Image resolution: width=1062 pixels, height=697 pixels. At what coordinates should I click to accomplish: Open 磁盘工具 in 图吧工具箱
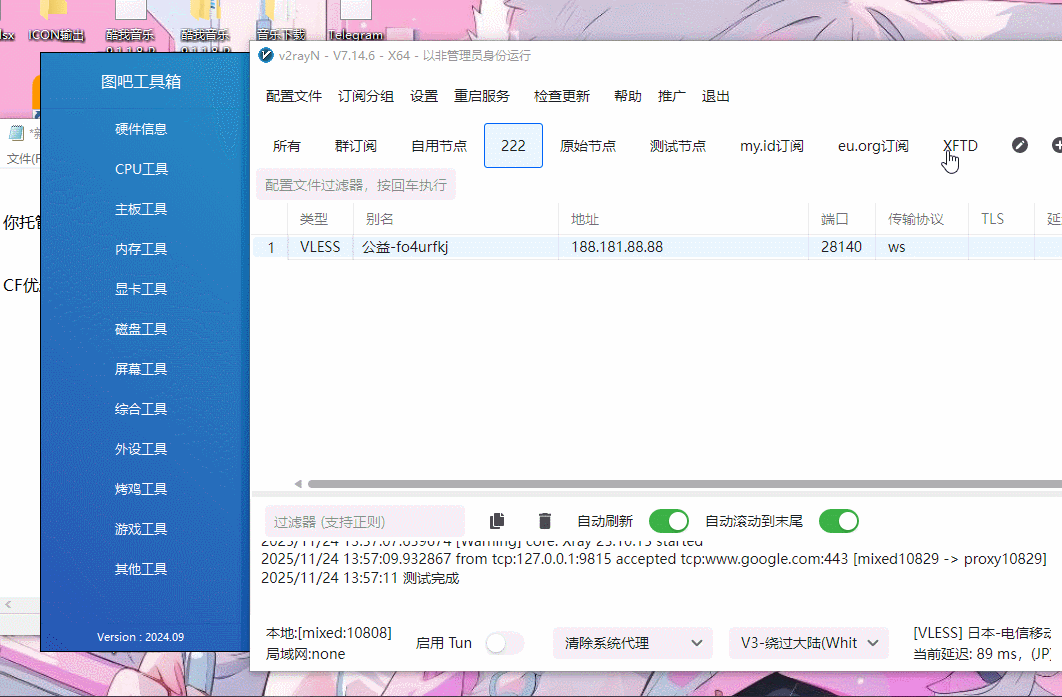point(141,329)
